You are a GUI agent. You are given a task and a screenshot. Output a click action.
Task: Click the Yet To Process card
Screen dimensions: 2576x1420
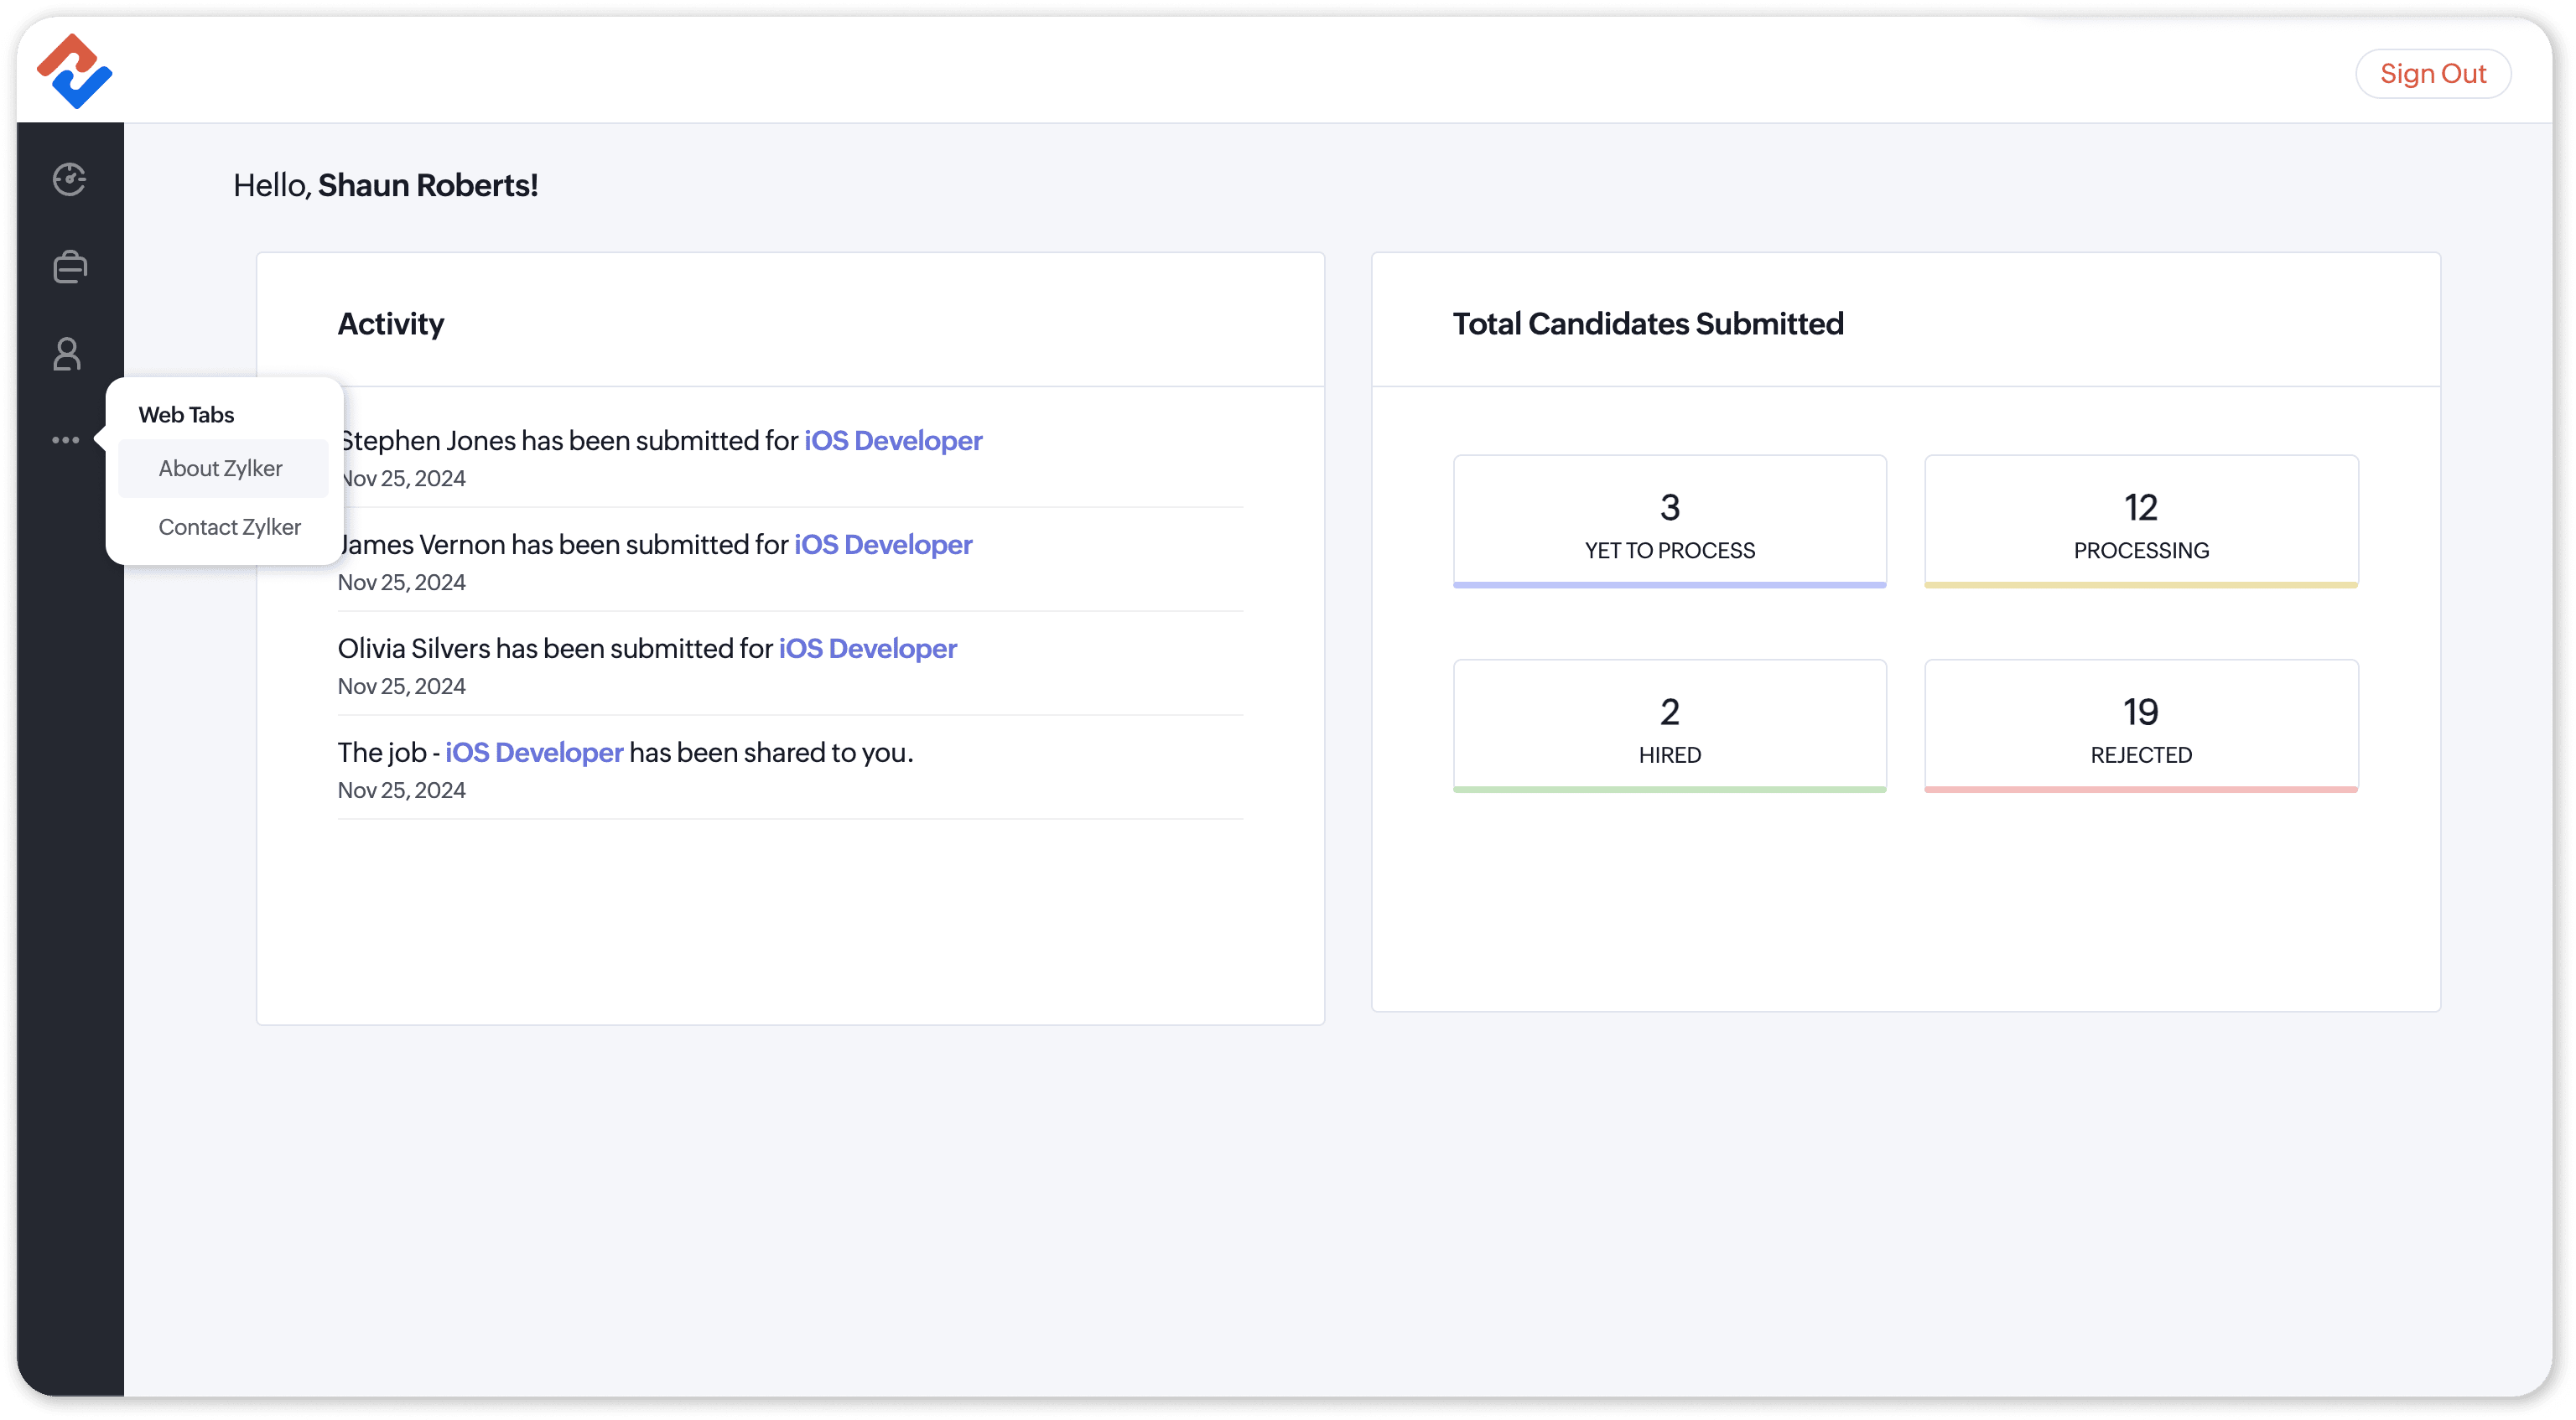coord(1669,522)
